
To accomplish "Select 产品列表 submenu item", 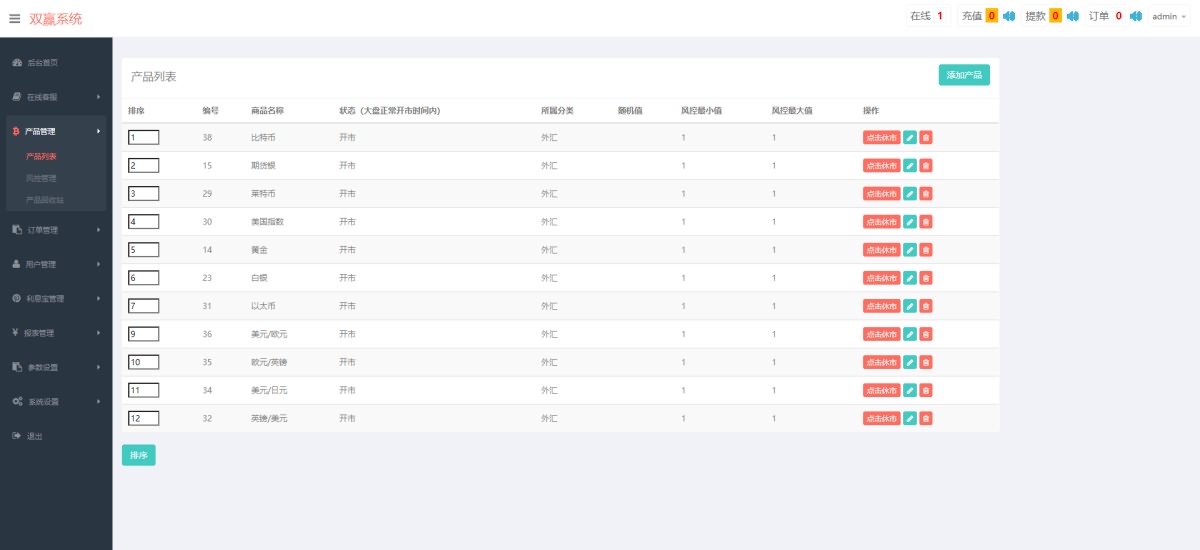I will pos(41,156).
